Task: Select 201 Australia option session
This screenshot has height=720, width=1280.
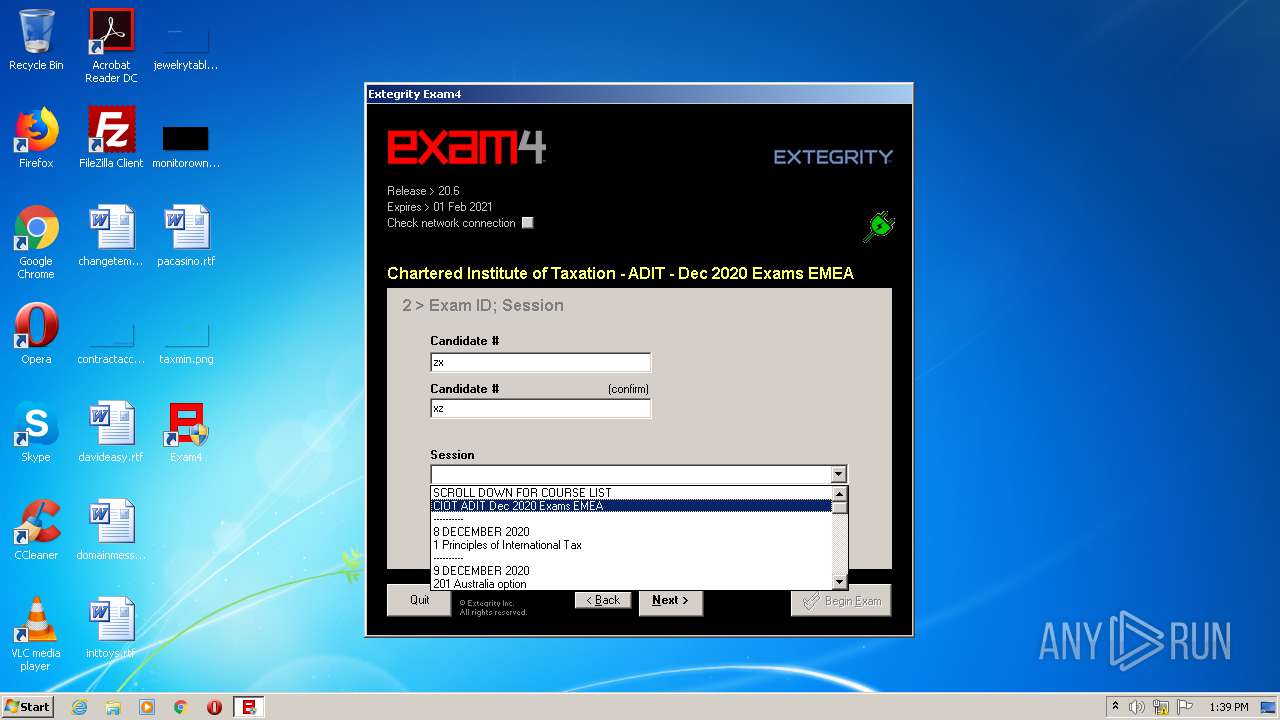Action: 631,584
